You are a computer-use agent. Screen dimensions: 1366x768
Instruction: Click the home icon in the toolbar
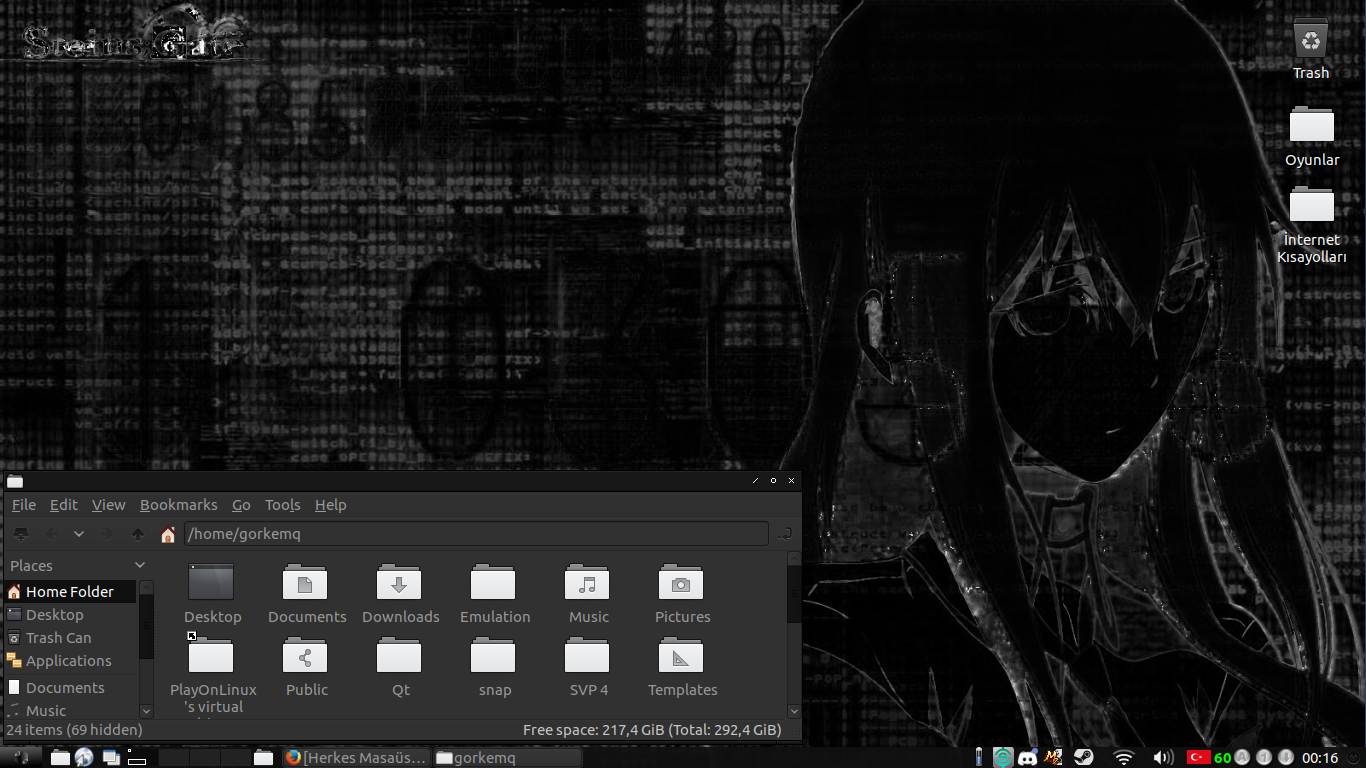pos(168,534)
